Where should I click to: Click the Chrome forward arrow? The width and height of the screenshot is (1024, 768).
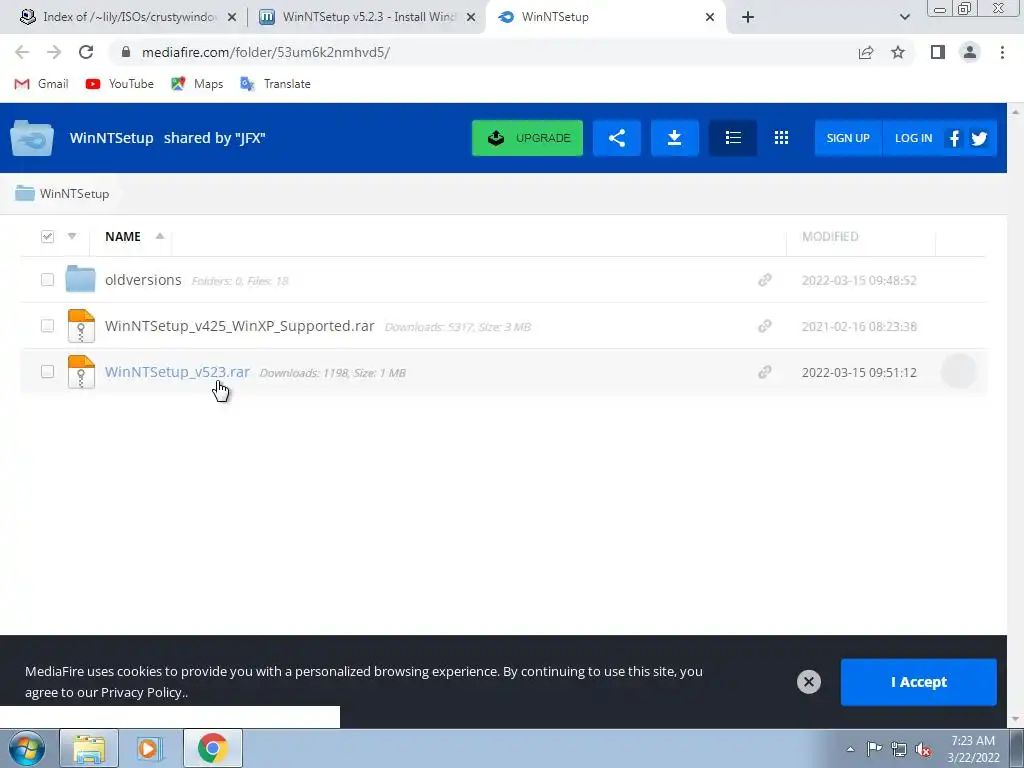tap(54, 52)
